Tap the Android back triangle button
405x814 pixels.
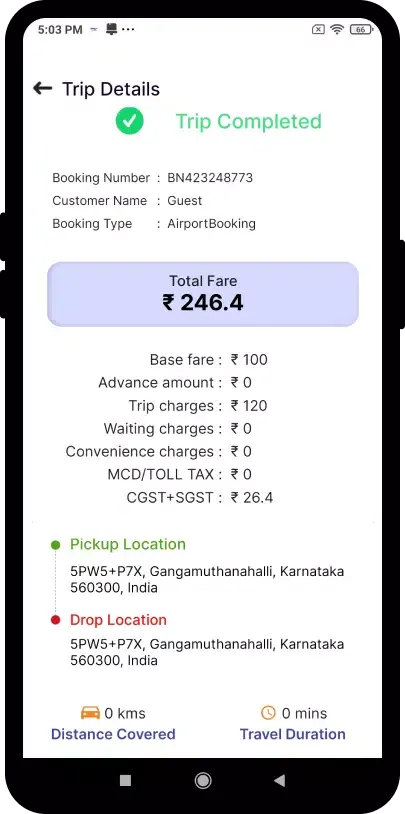[280, 780]
